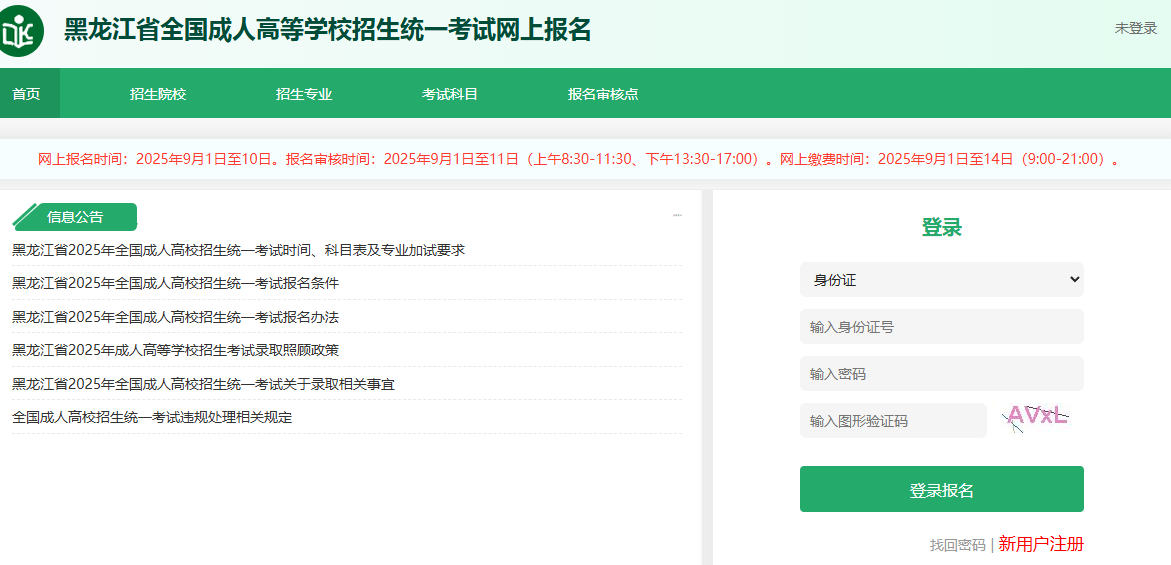Open the 招生院校 menu item
The width and height of the screenshot is (1171, 565).
pyautogui.click(x=158, y=94)
